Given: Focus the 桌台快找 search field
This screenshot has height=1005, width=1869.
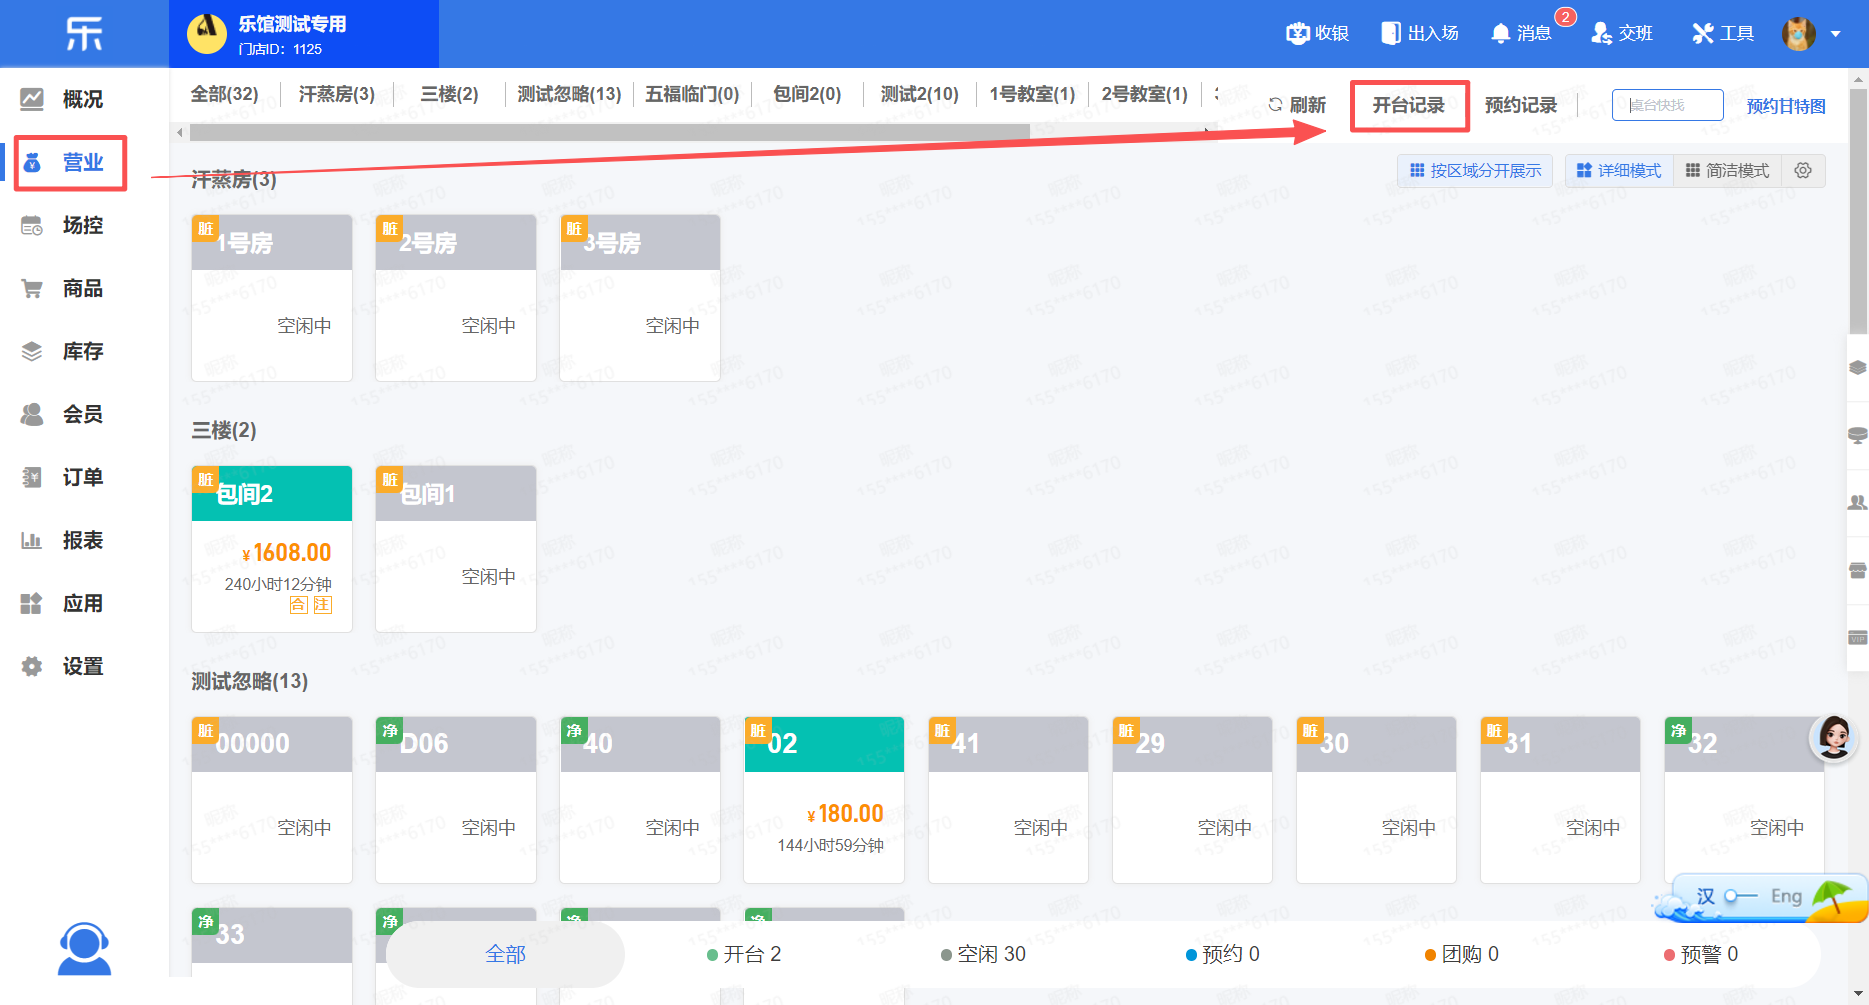Looking at the screenshot, I should pos(1667,105).
